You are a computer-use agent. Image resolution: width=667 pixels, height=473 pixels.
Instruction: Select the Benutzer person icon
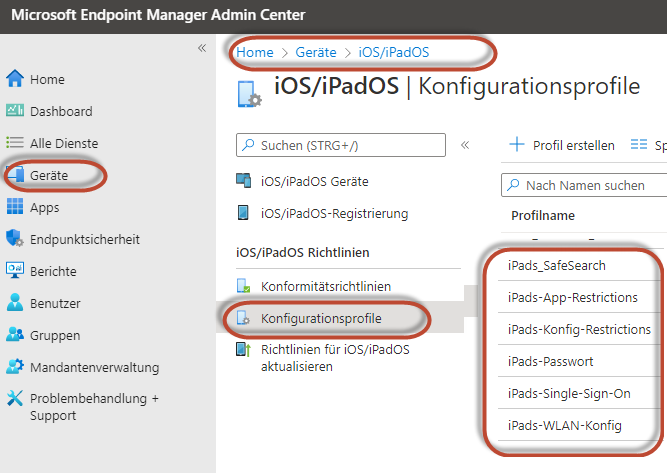(15, 303)
